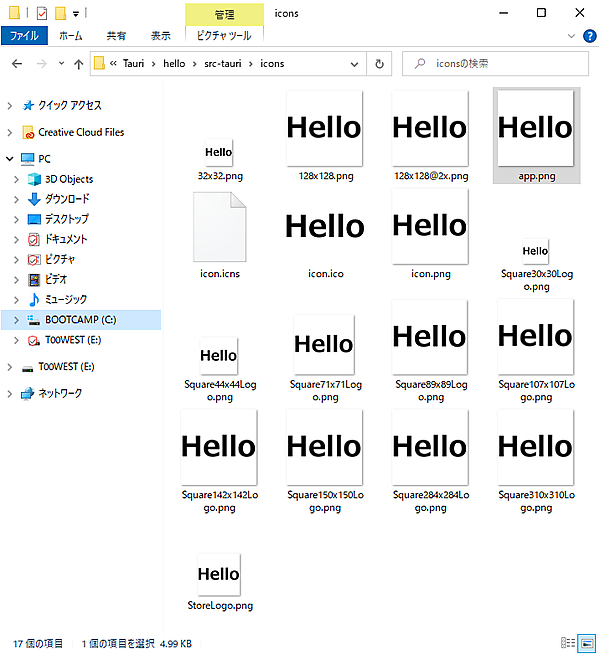Click the Up folder arrow icon

[x=78, y=63]
